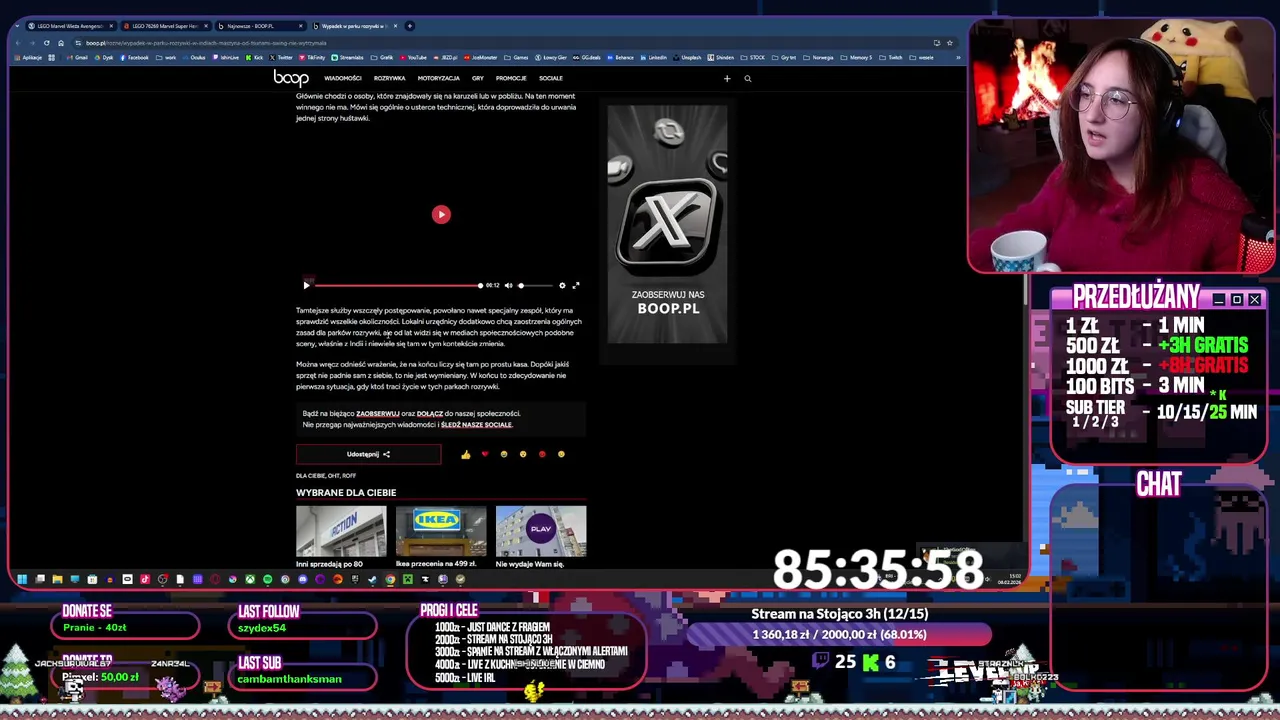Switch to LEGO Marvel Wieża Avengers tab
This screenshot has width=1280, height=720.
pos(69,26)
